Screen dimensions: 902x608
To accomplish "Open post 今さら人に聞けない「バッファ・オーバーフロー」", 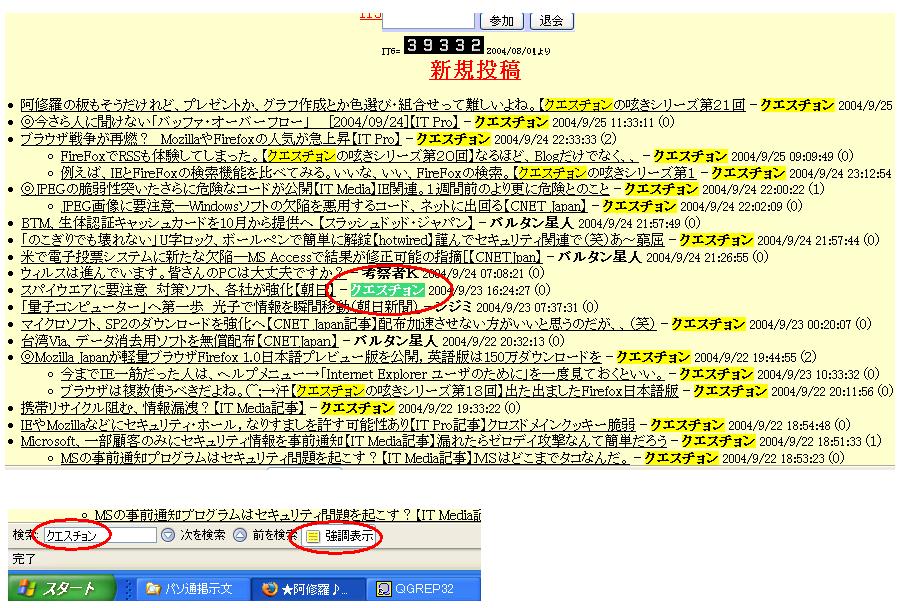I will pyautogui.click(x=239, y=122).
